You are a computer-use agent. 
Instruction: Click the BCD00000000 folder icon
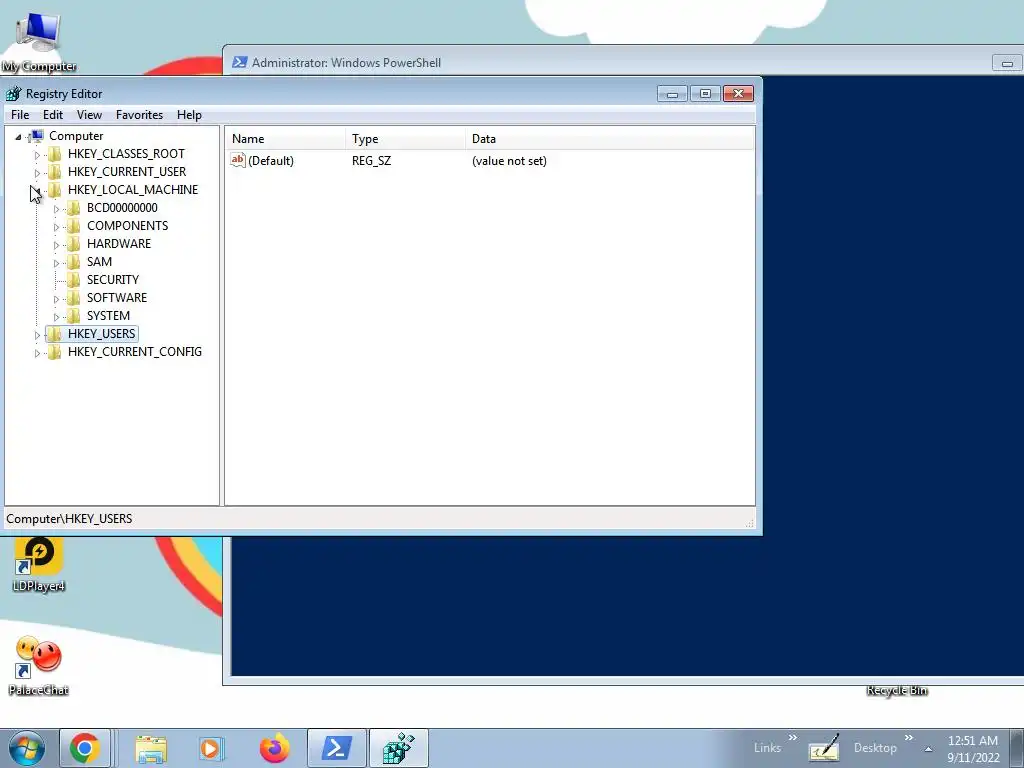(74, 208)
